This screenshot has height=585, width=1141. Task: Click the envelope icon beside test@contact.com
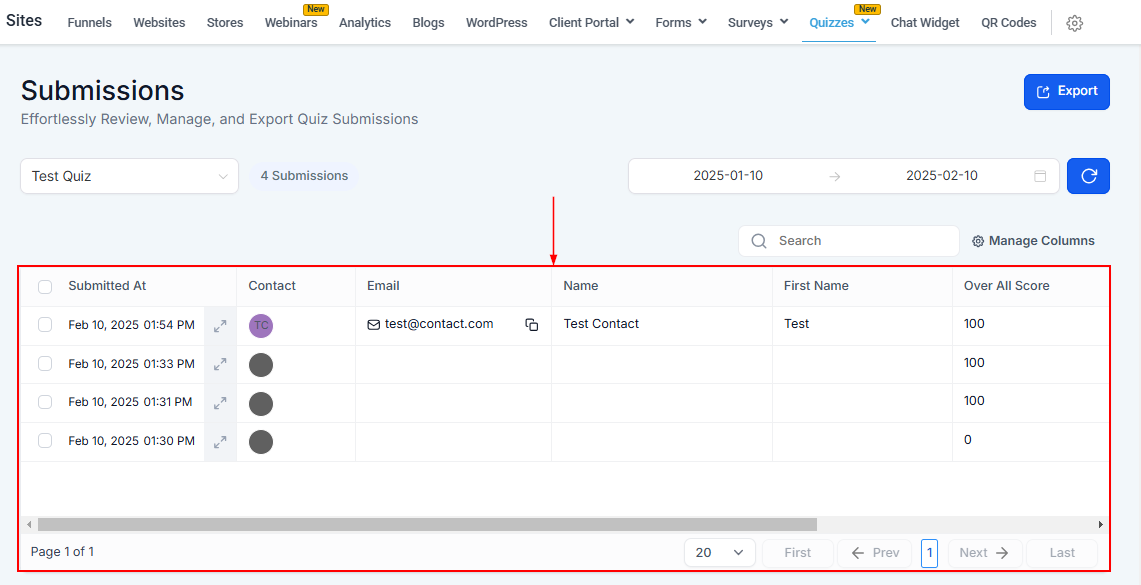pos(373,325)
